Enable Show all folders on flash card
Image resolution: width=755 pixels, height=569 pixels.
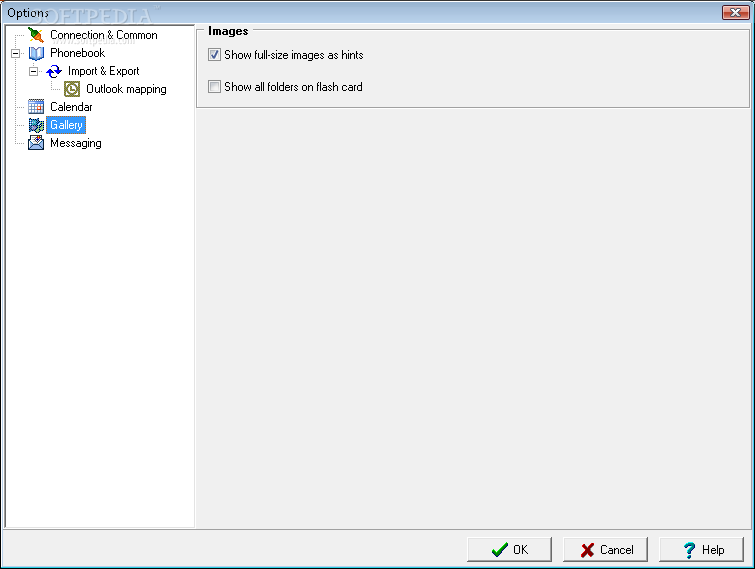214,87
